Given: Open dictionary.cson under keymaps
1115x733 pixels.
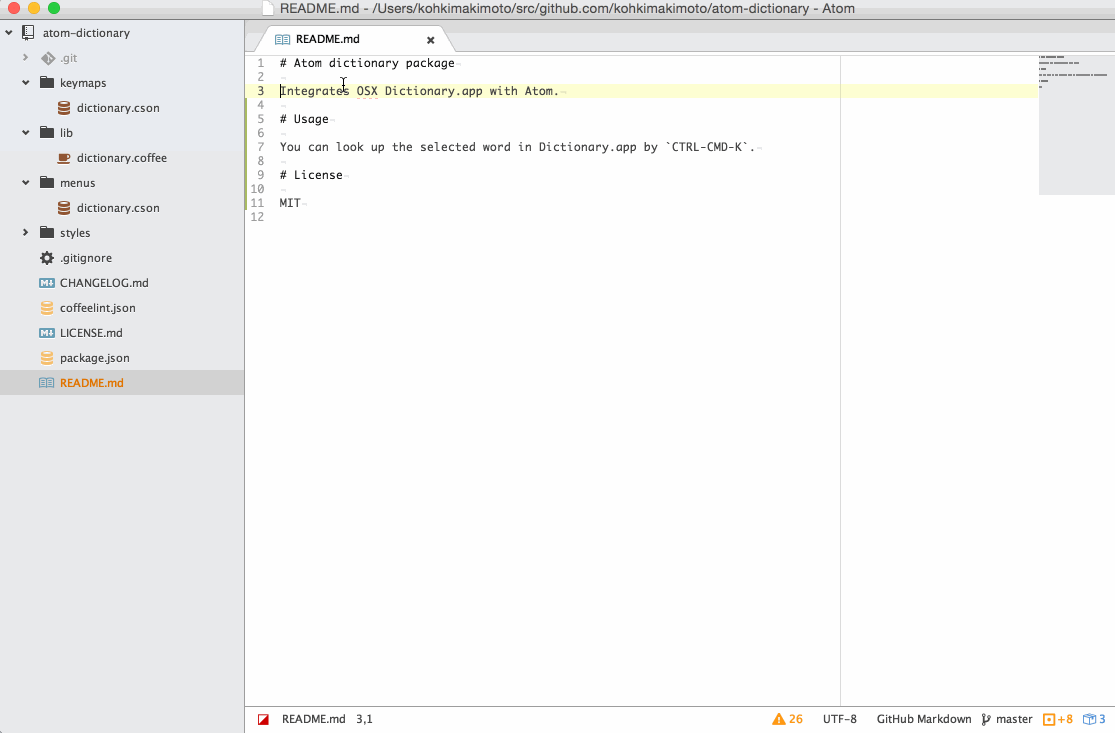Looking at the screenshot, I should click(x=118, y=108).
